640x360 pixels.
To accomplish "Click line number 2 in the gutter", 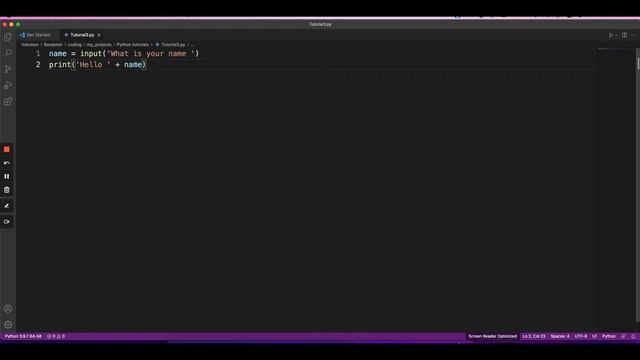I will click(38, 64).
